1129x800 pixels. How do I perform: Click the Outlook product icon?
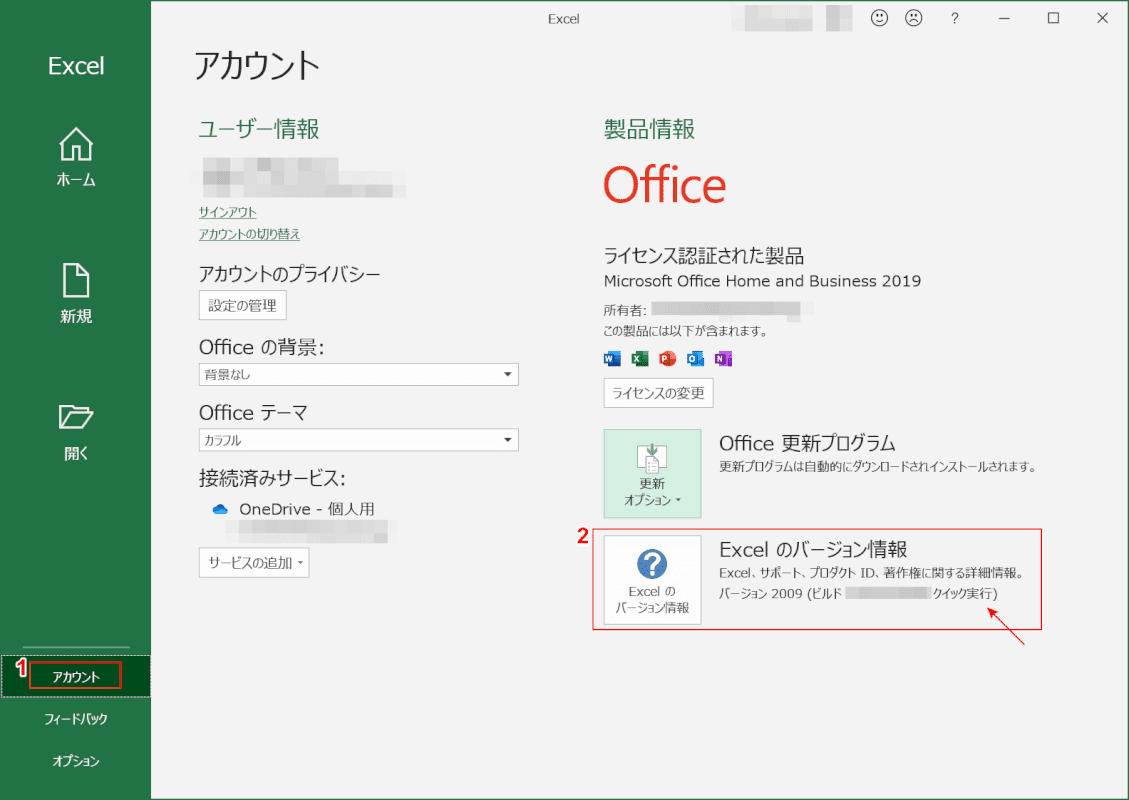tap(695, 358)
